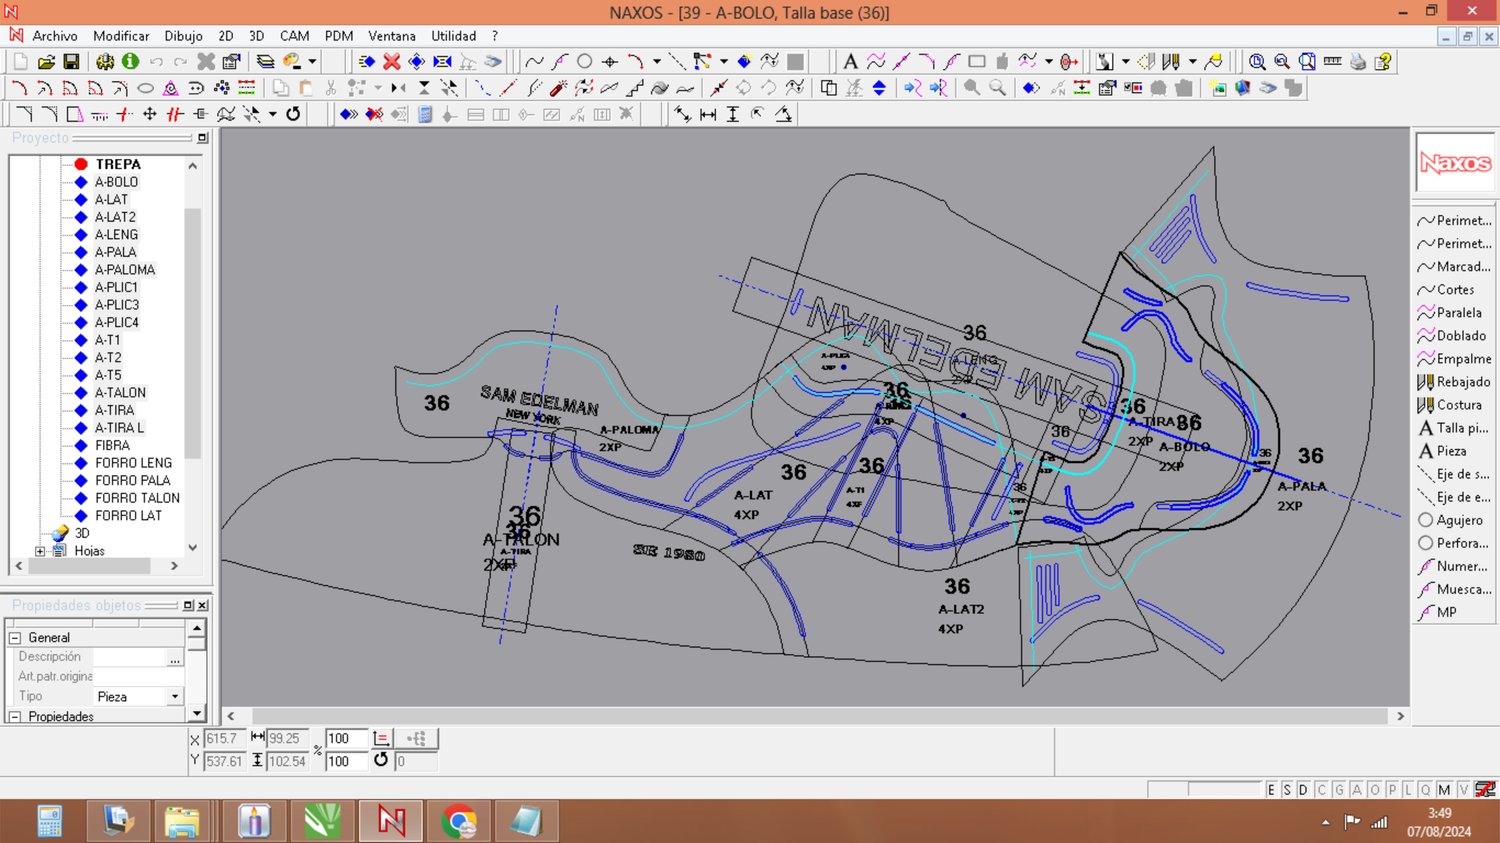Click the four-way move arrows icon

coord(150,114)
